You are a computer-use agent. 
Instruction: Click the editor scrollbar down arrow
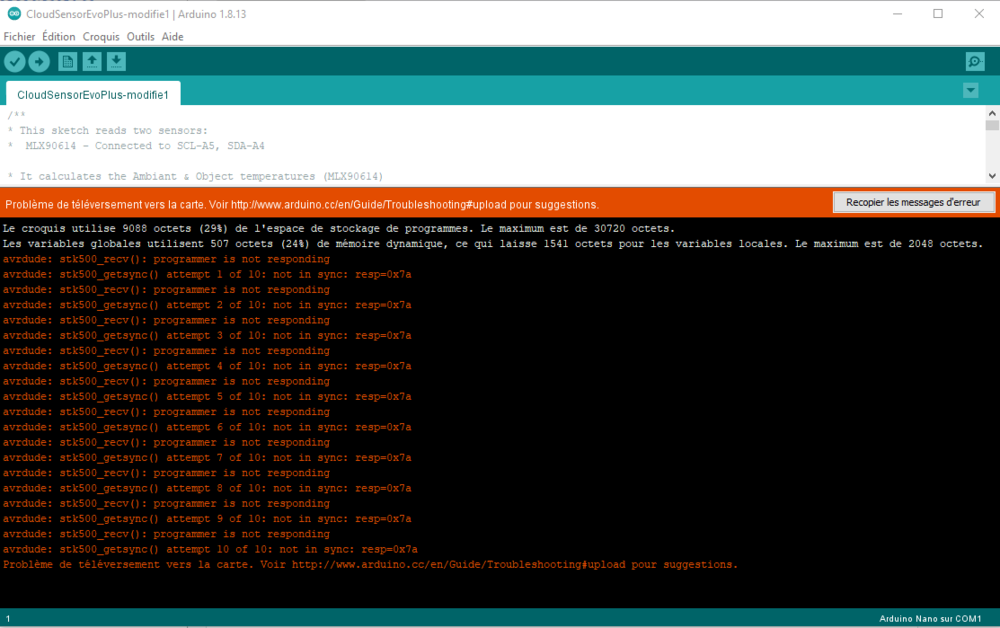pyautogui.click(x=992, y=176)
